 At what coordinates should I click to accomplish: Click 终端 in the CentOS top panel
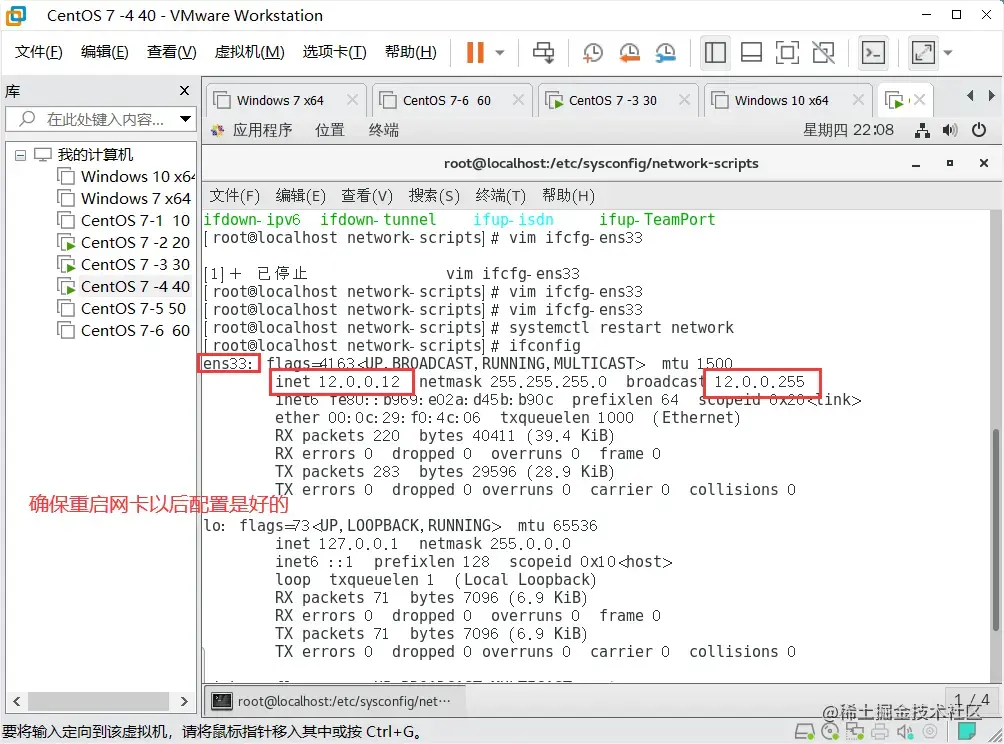[384, 131]
